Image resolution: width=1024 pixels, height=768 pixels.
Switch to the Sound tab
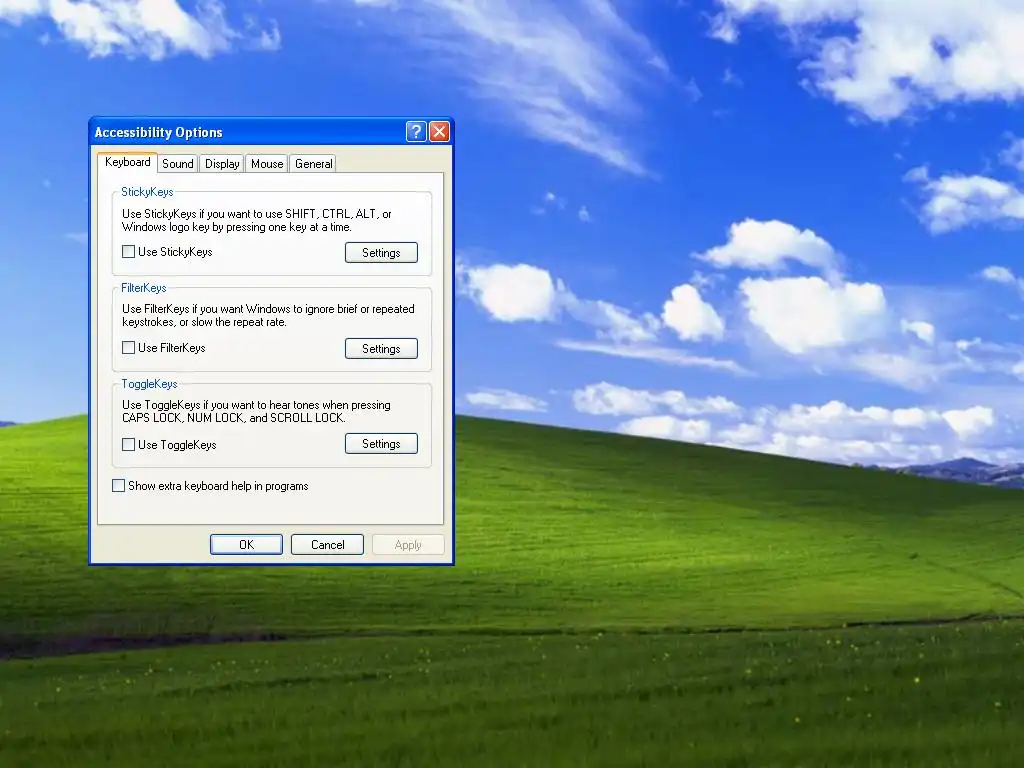(x=178, y=164)
